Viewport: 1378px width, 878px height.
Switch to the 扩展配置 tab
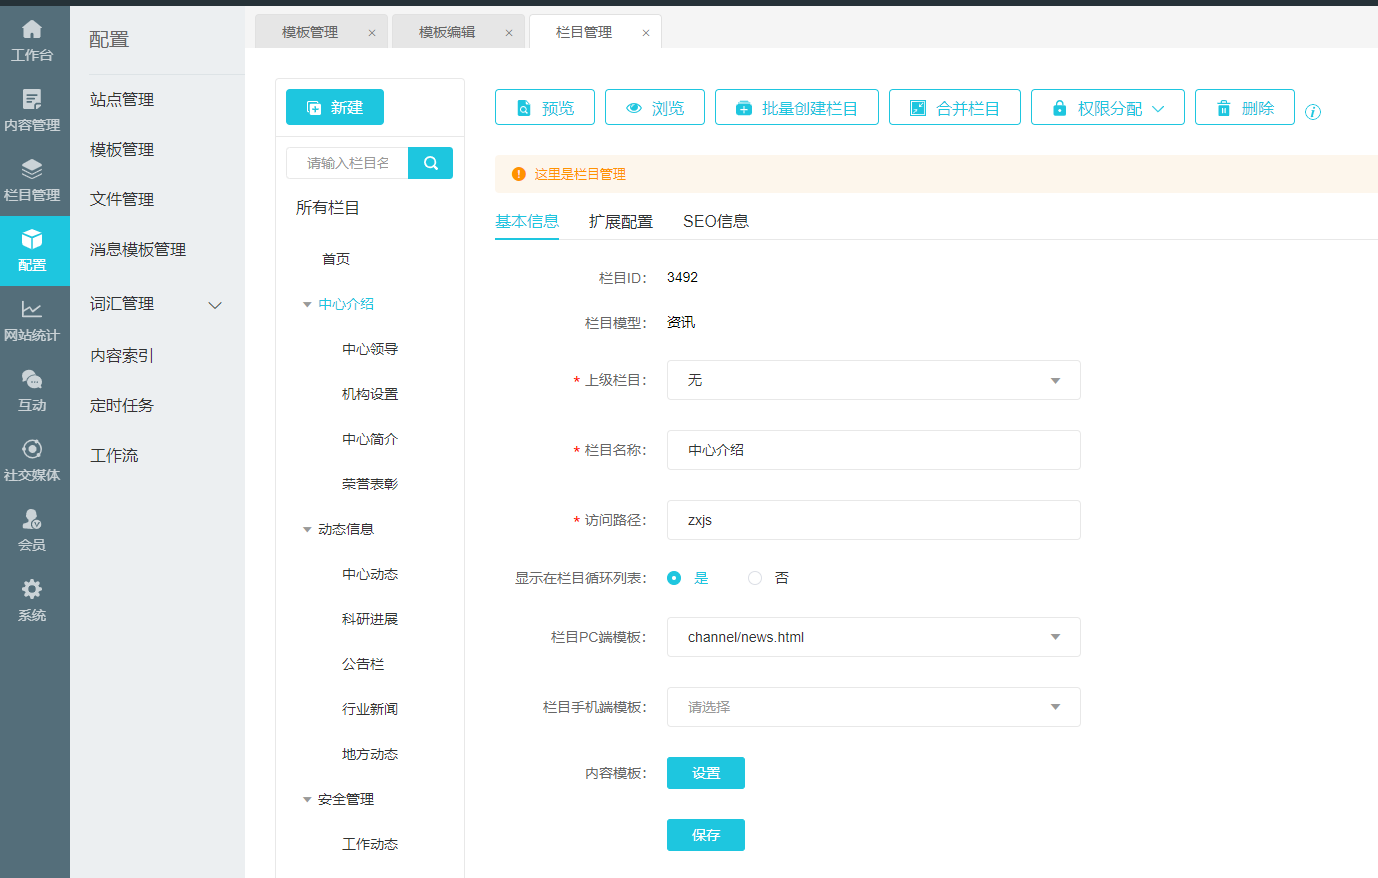pyautogui.click(x=620, y=222)
